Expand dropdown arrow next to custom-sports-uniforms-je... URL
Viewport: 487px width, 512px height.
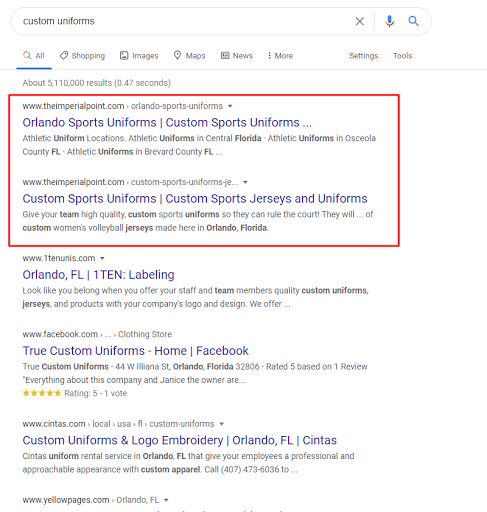click(x=245, y=182)
